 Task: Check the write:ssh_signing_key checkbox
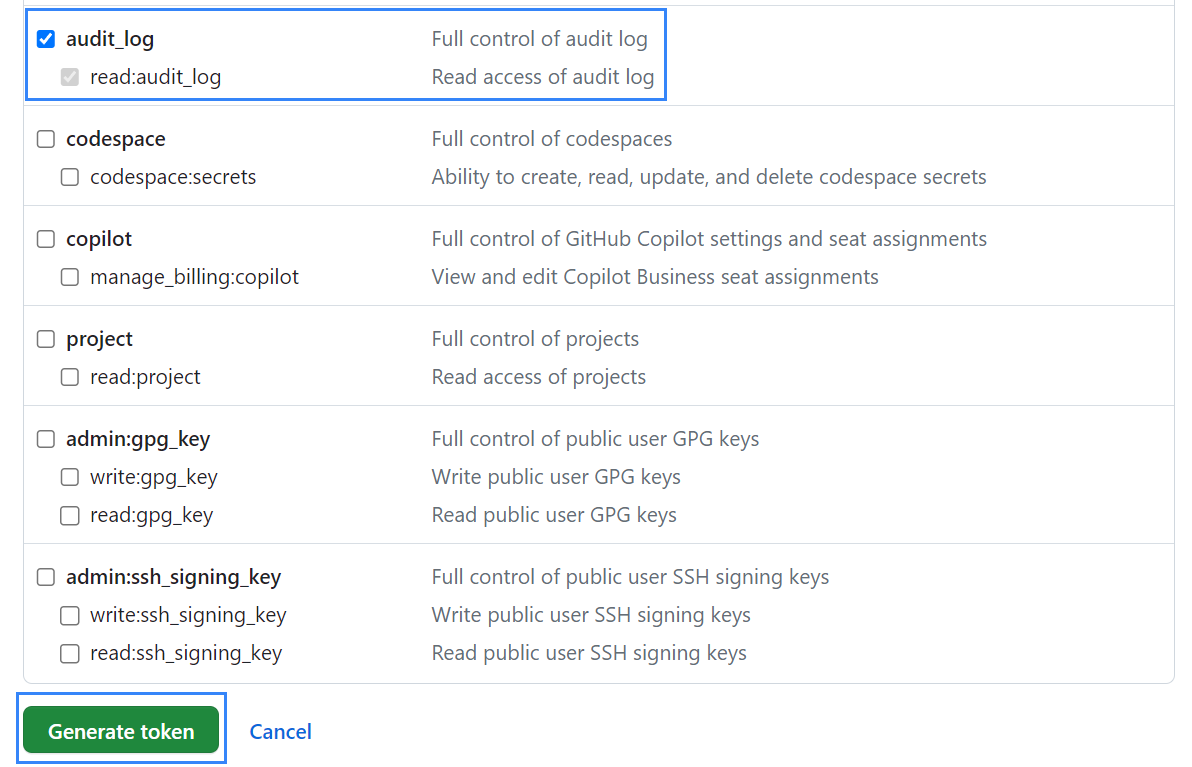[x=70, y=615]
